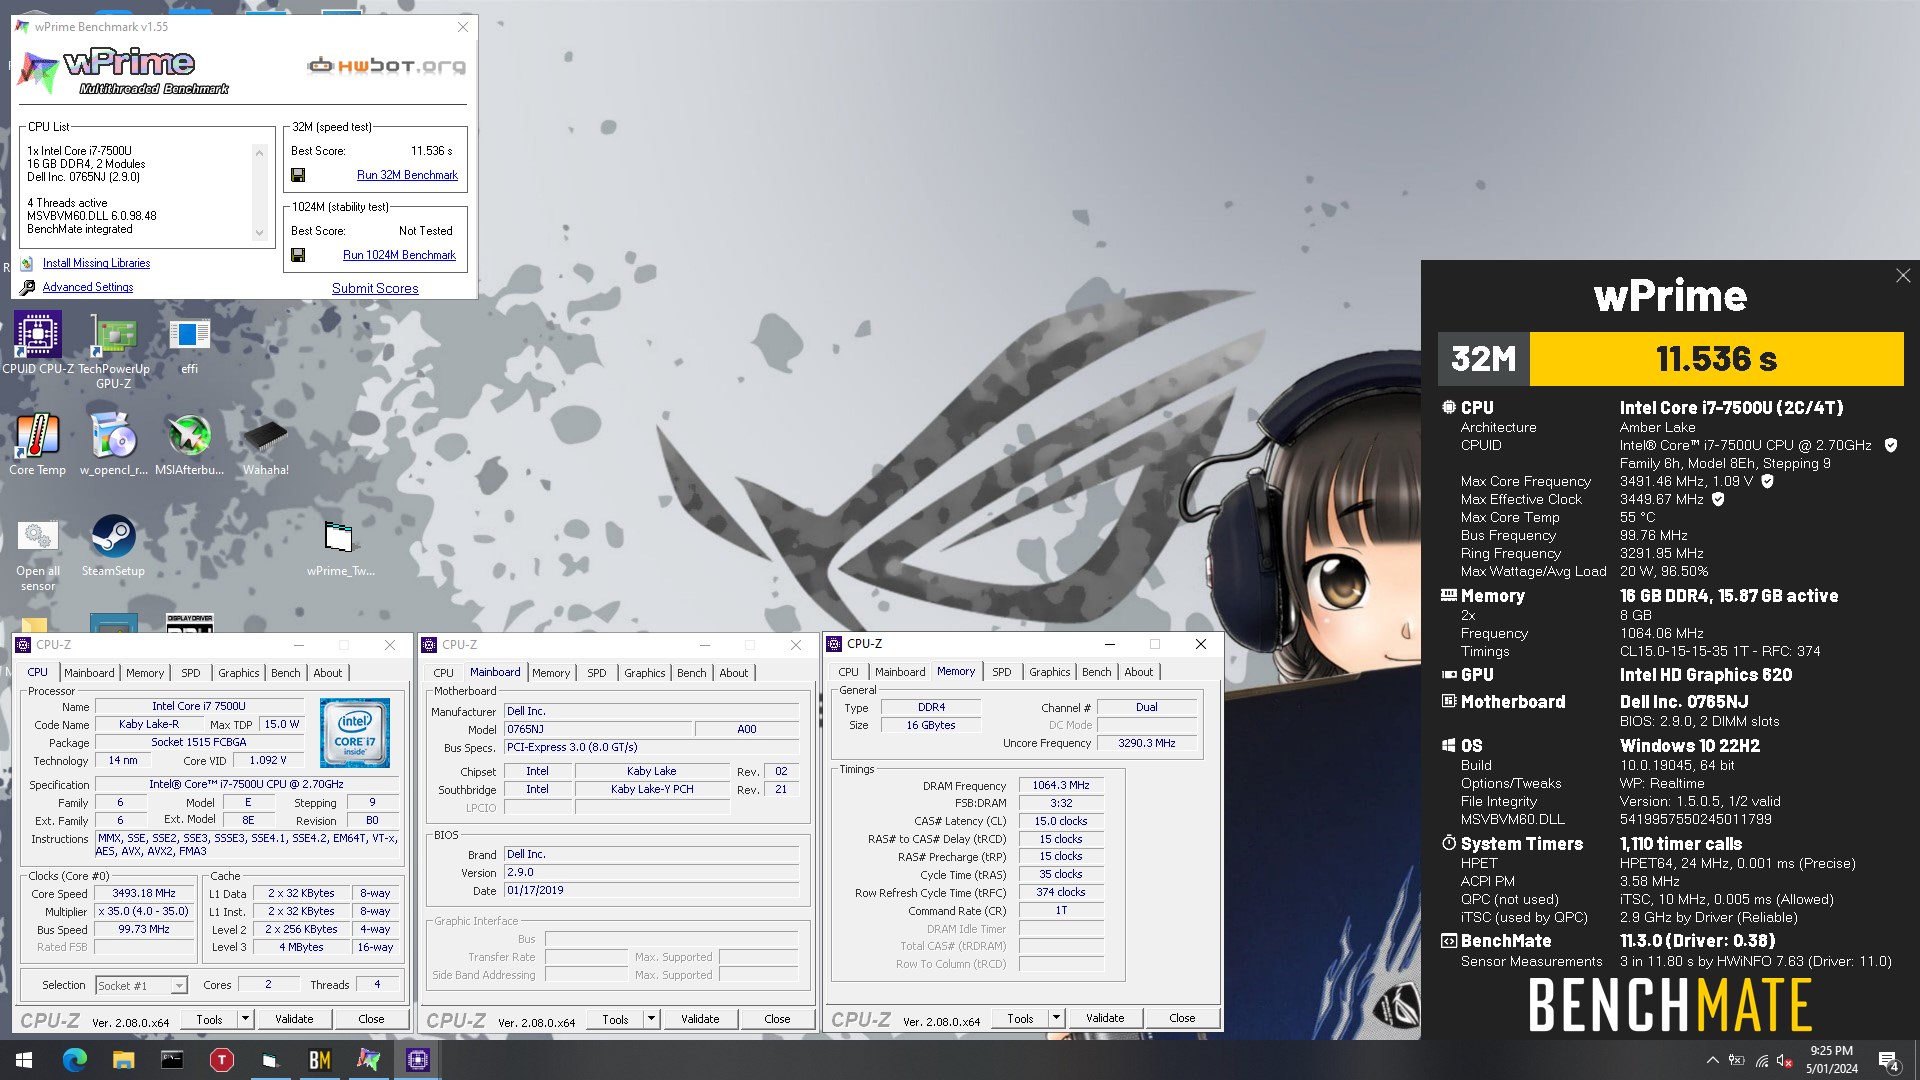Click the Core Speed value 3493.18 MHz
The width and height of the screenshot is (1920, 1080).
click(144, 894)
